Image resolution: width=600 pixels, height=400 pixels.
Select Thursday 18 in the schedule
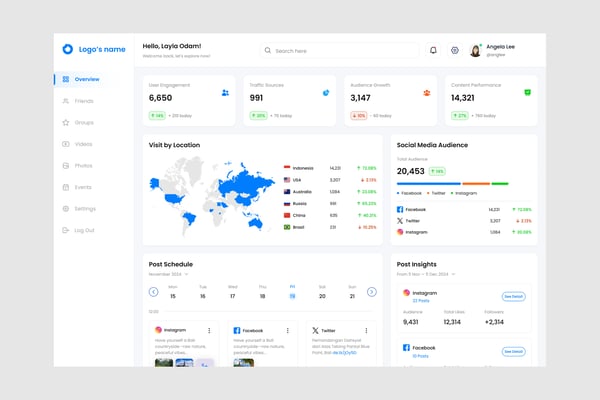262,292
